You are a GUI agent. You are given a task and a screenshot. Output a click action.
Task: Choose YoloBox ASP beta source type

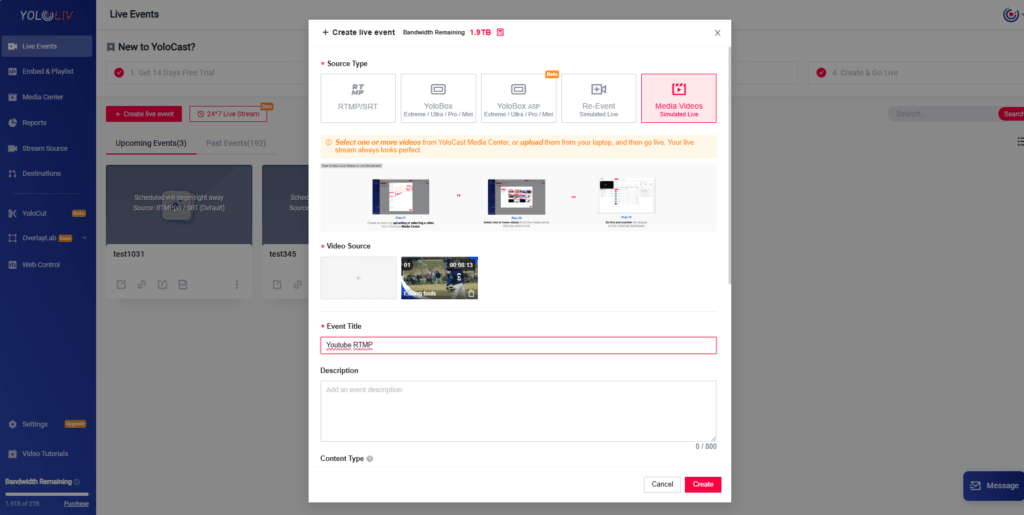click(518, 98)
